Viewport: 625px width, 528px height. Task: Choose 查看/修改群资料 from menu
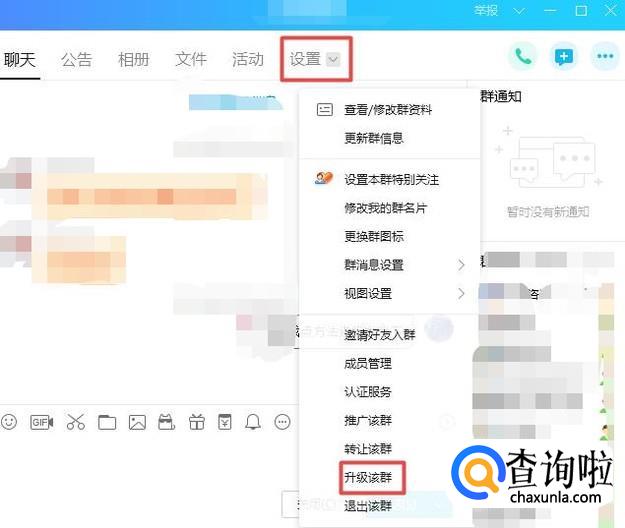(388, 110)
